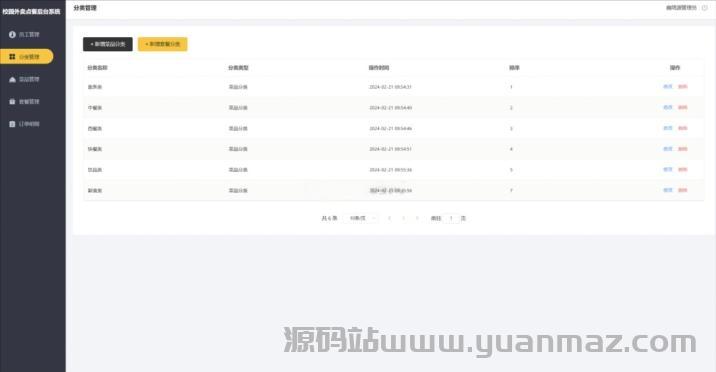This screenshot has width=716, height=372.
Task: Click red delete link for row with order 7
Action: click(683, 190)
